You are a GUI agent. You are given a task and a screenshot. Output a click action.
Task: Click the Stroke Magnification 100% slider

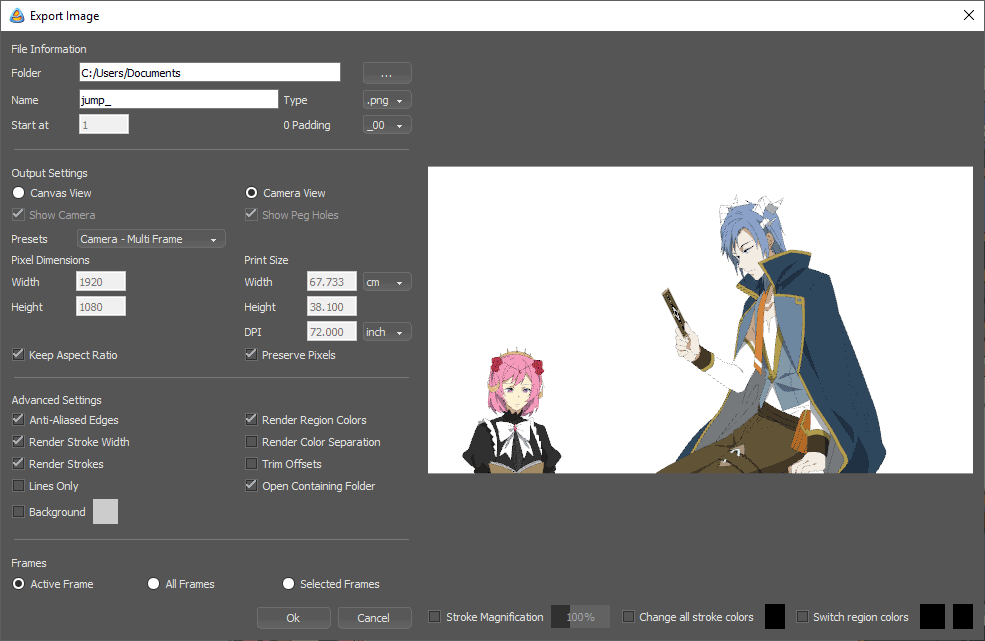[x=580, y=616]
